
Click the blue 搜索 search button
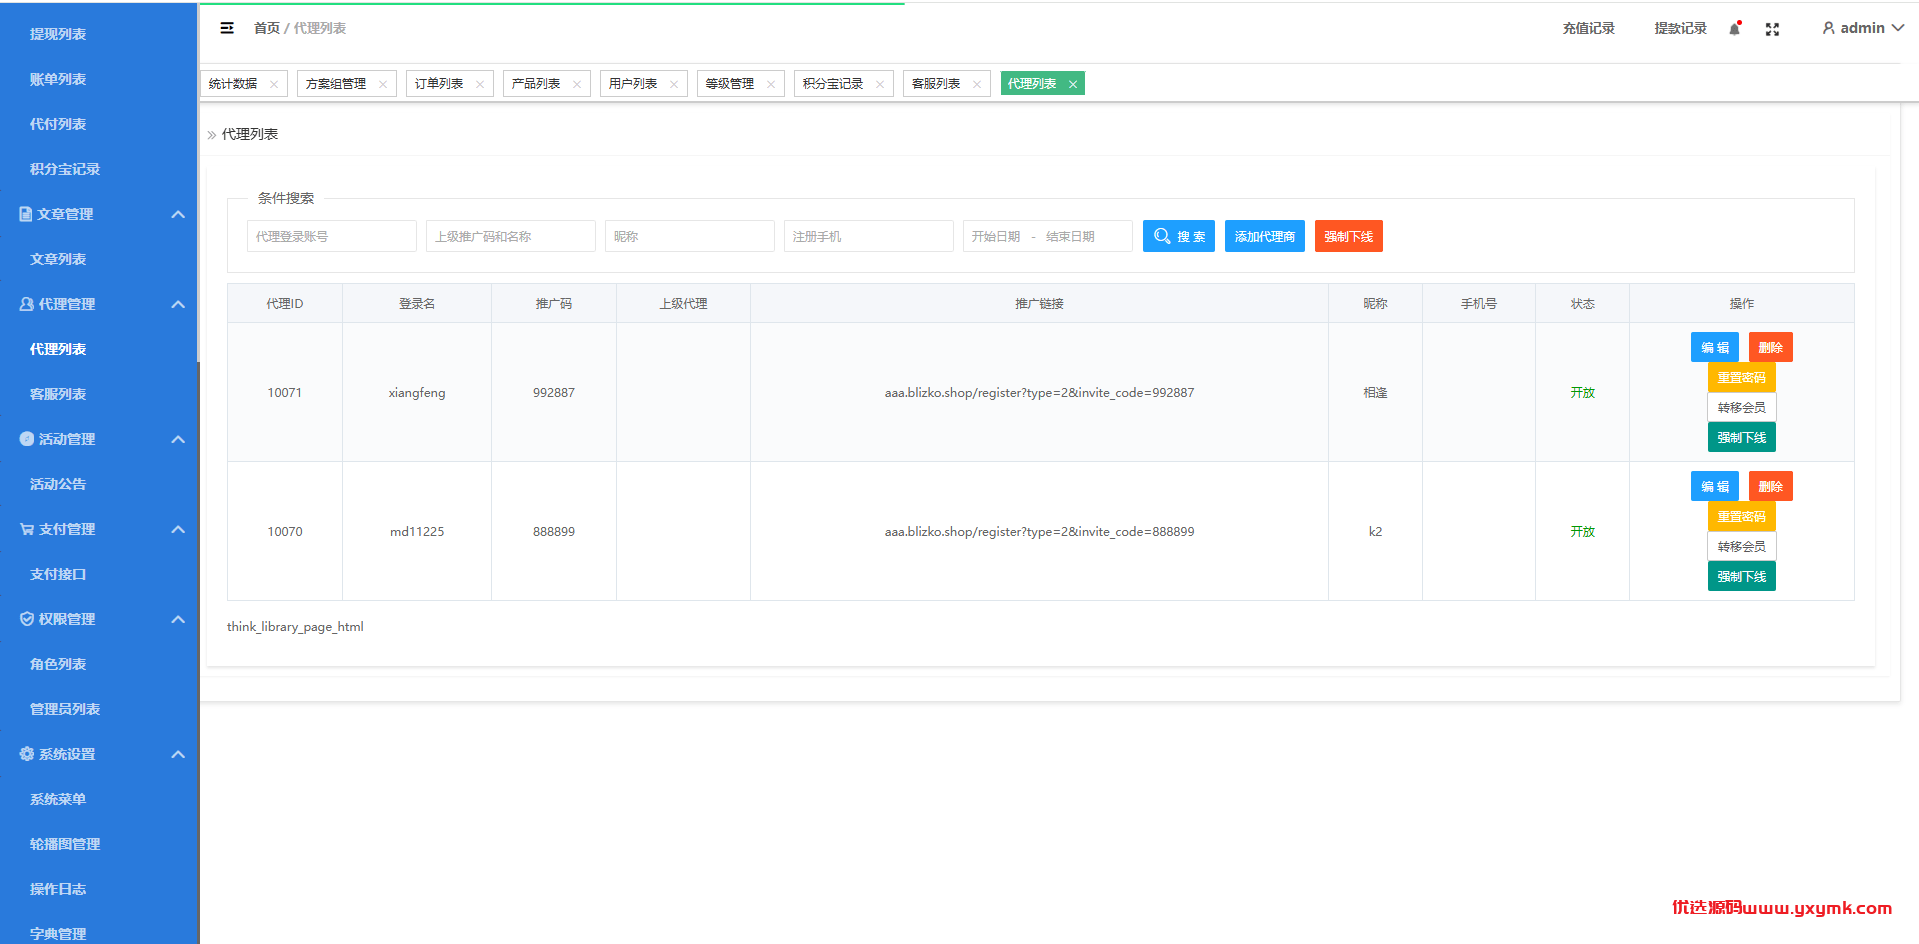(1179, 236)
